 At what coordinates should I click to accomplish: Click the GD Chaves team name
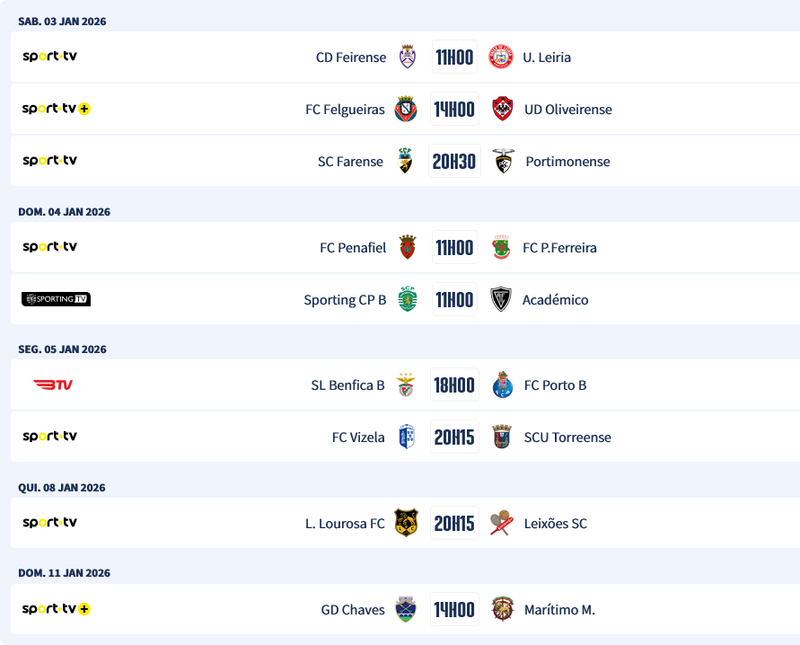(352, 609)
